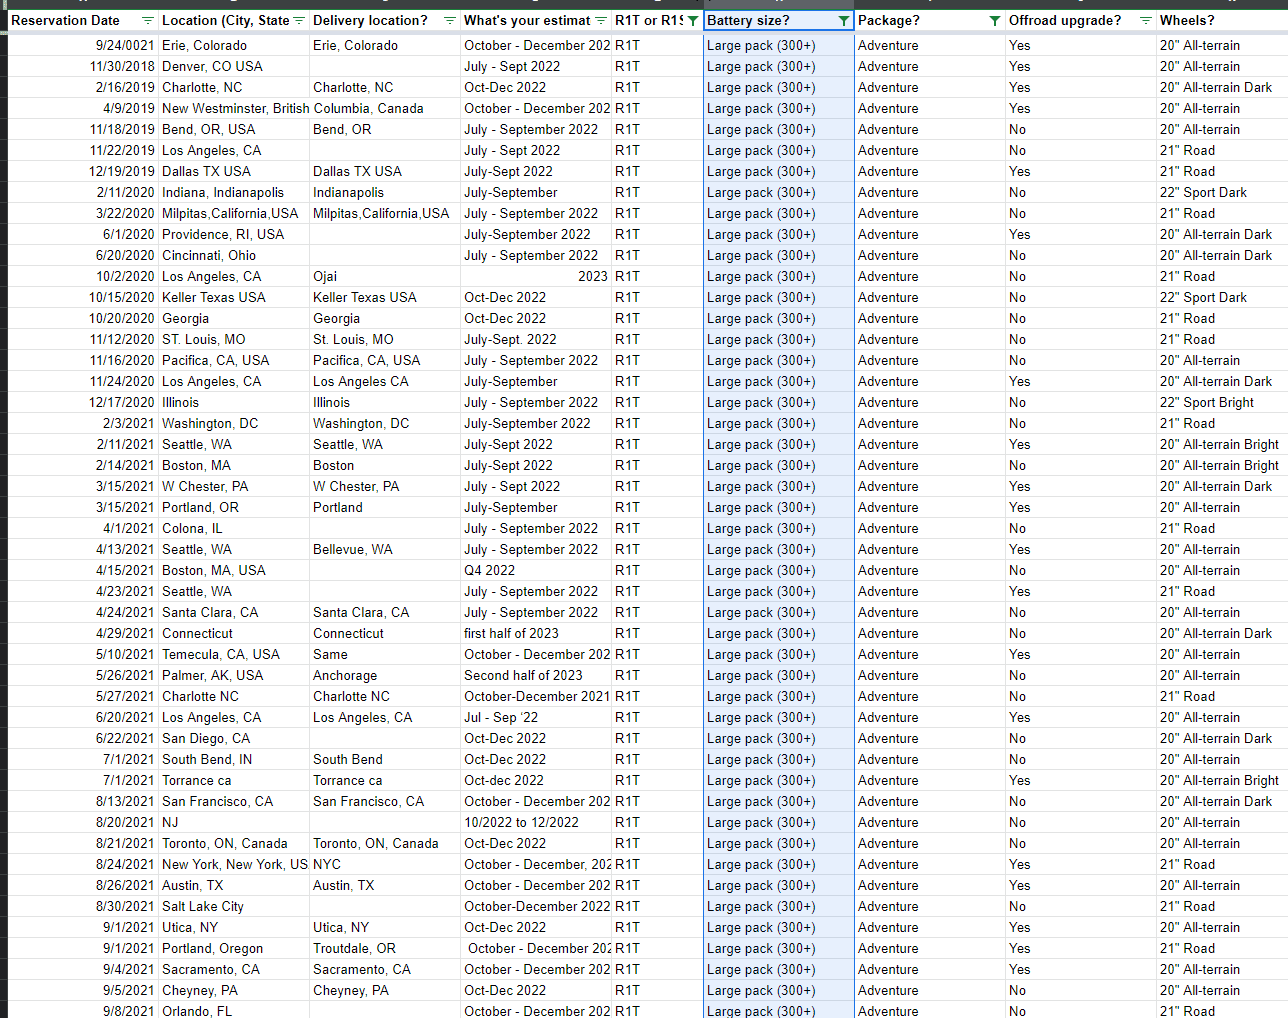The height and width of the screenshot is (1018, 1288).
Task: Click the 2023 estimate cell
Action: coord(536,277)
